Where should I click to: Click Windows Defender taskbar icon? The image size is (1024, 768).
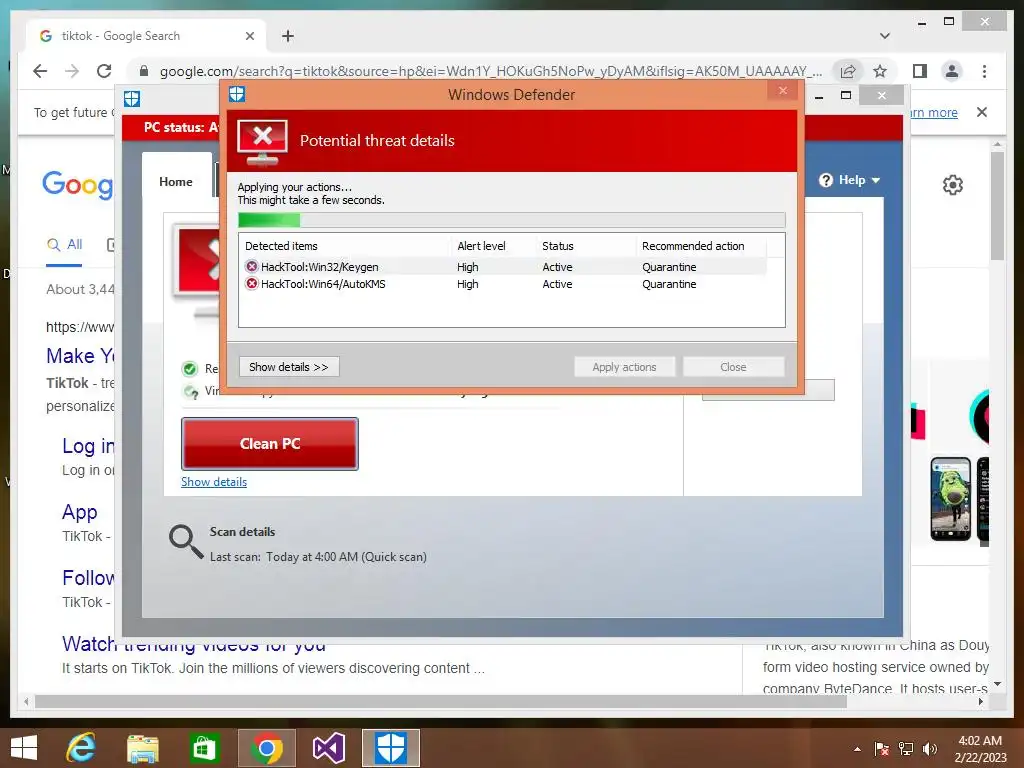point(391,748)
